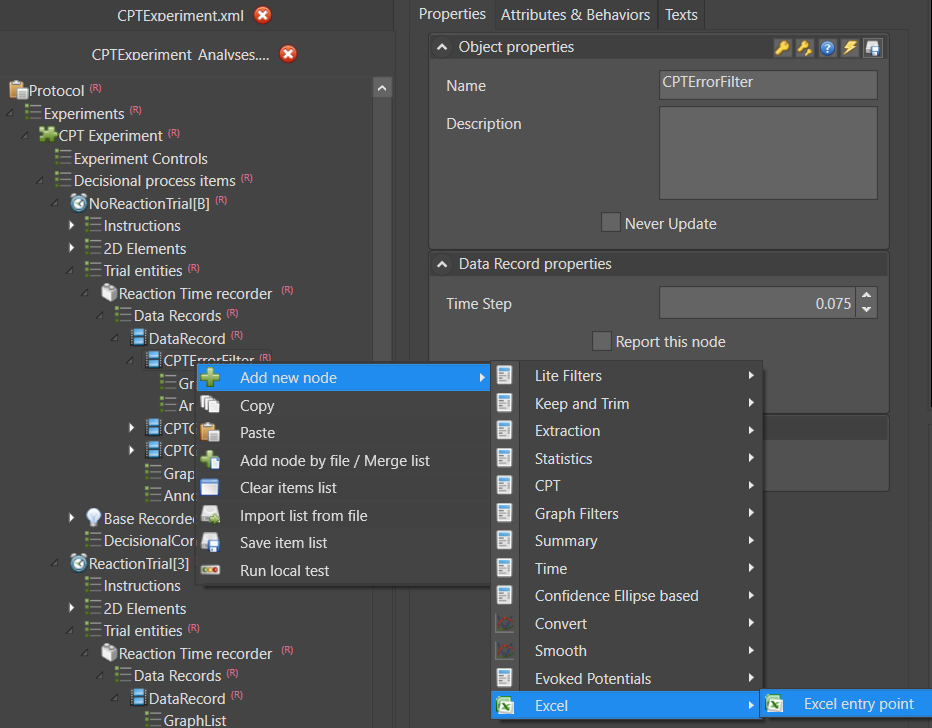Enable the Never Update checkbox

(610, 223)
